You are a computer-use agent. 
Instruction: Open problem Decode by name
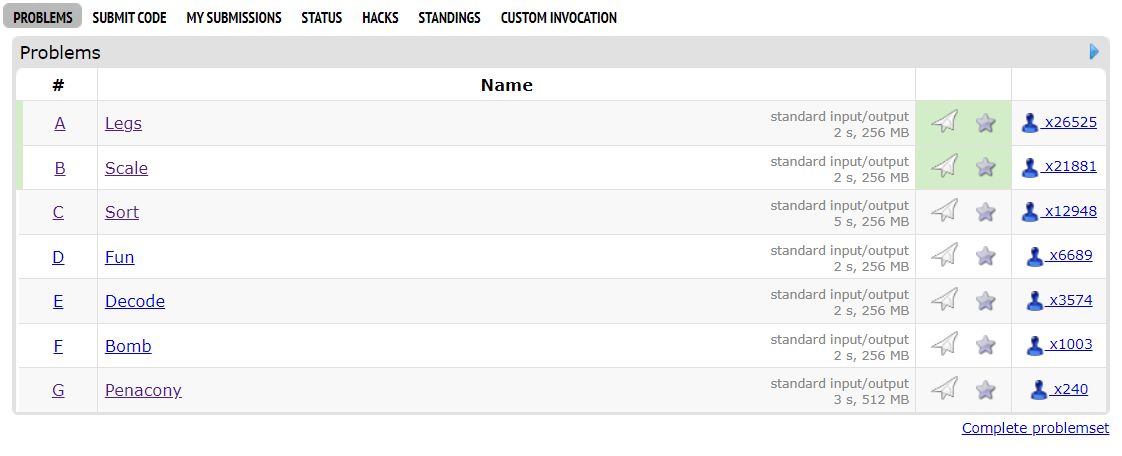click(x=135, y=301)
